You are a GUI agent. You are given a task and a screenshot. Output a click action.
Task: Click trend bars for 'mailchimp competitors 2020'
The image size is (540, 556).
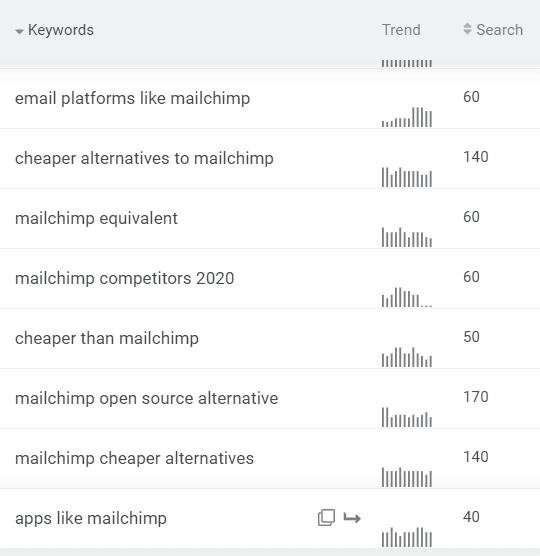click(407, 297)
